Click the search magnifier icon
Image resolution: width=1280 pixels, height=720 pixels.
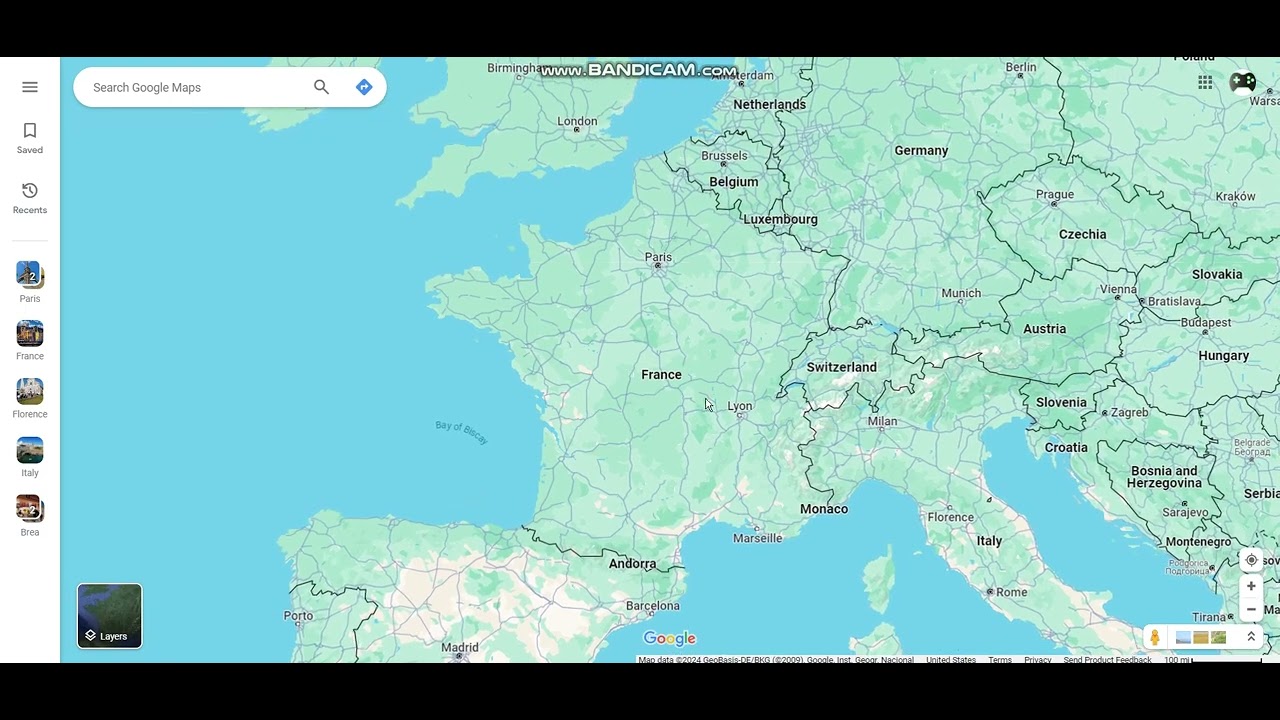(x=321, y=87)
